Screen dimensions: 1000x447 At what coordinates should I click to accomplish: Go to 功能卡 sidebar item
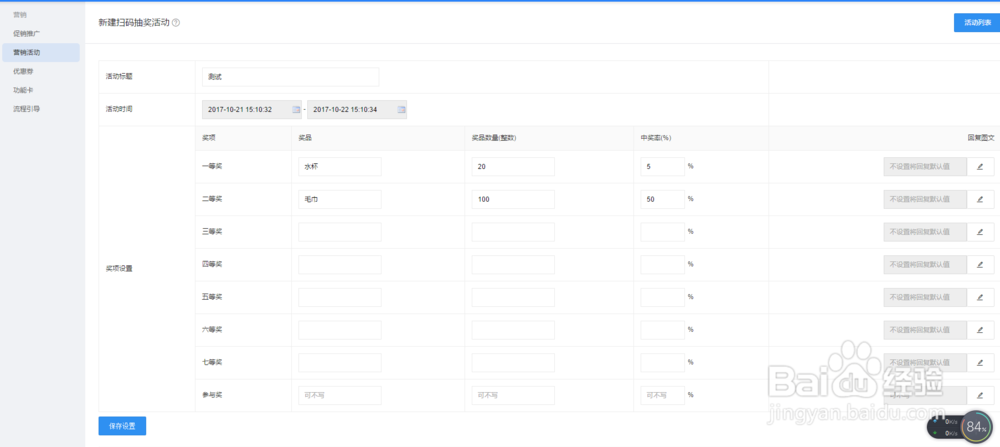[x=25, y=90]
